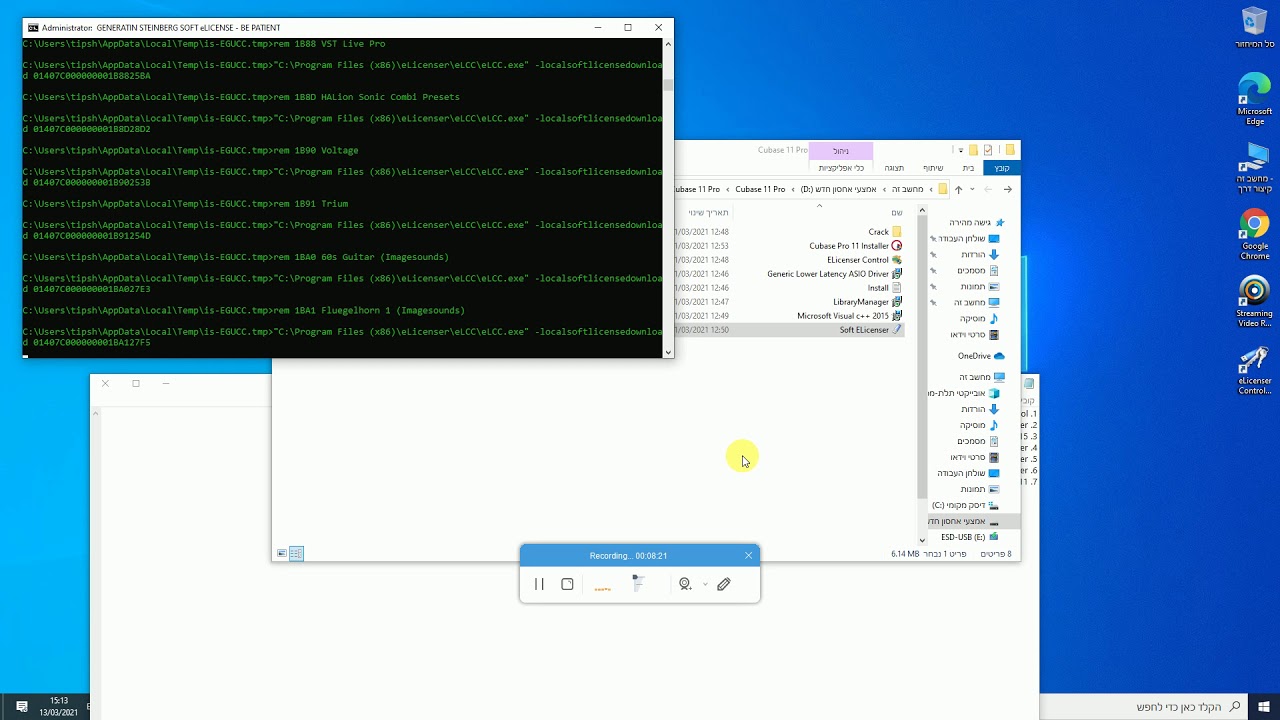The width and height of the screenshot is (1280, 720).
Task: Expand the chevron after the D: drive breadcrumb
Action: click(792, 189)
